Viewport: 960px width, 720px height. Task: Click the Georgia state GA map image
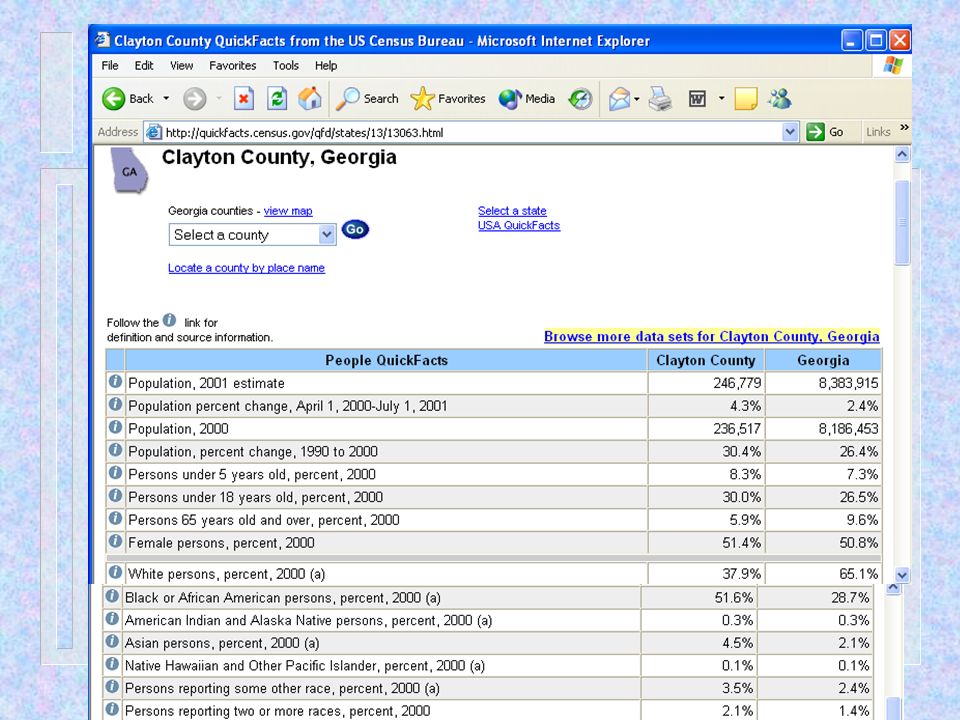(129, 171)
